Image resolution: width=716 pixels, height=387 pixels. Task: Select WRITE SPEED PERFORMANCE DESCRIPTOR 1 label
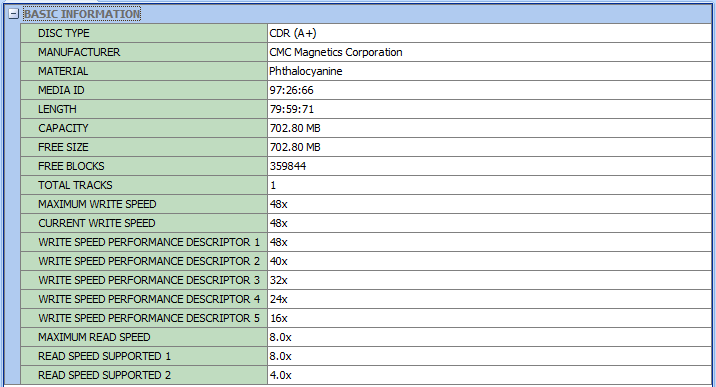[149, 242]
